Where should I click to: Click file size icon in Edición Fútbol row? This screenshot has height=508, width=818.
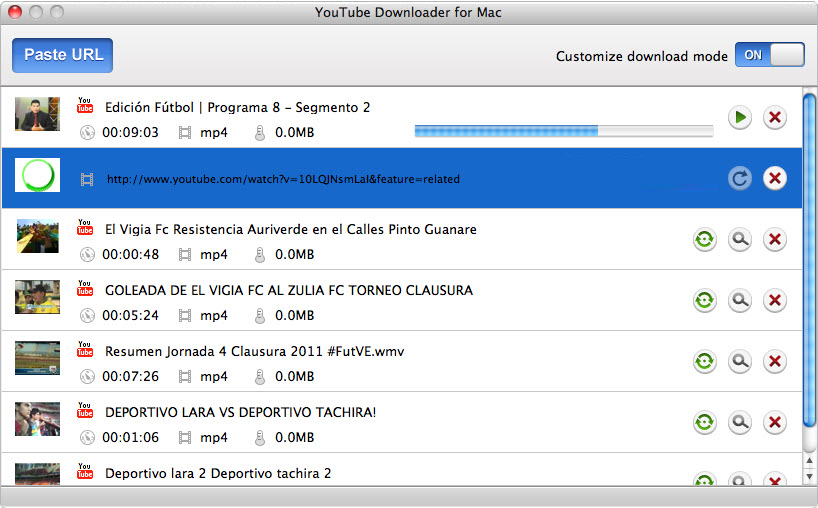[260, 132]
